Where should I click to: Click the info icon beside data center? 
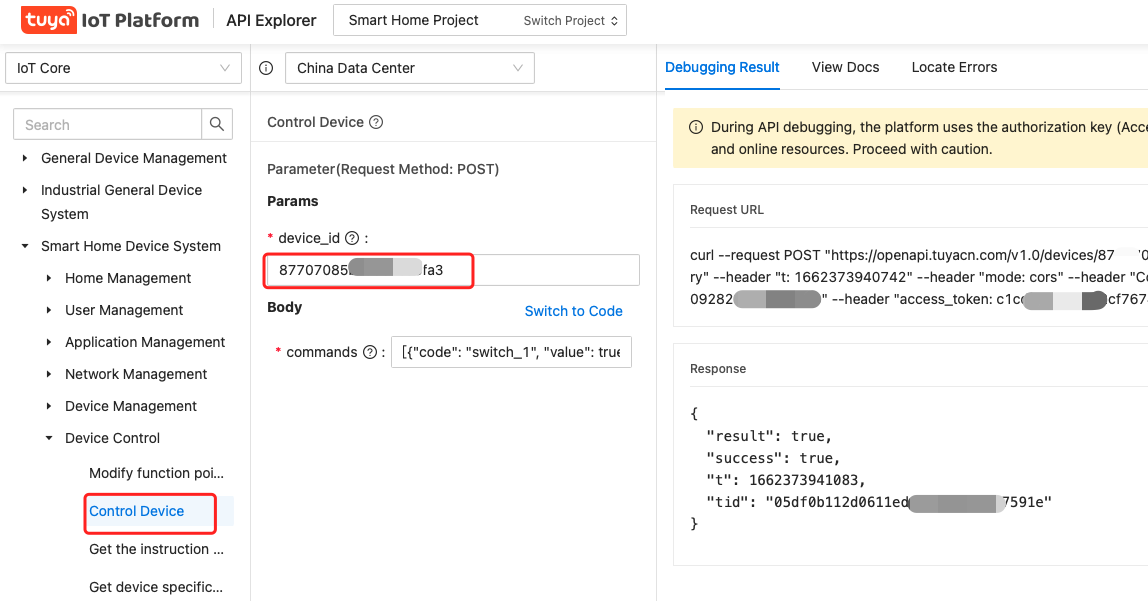(266, 68)
